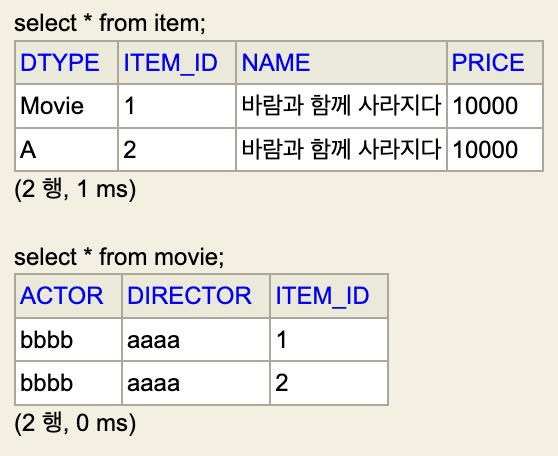
Task: Select ITEM_ID cell in DTYPE A row
Action: point(177,150)
